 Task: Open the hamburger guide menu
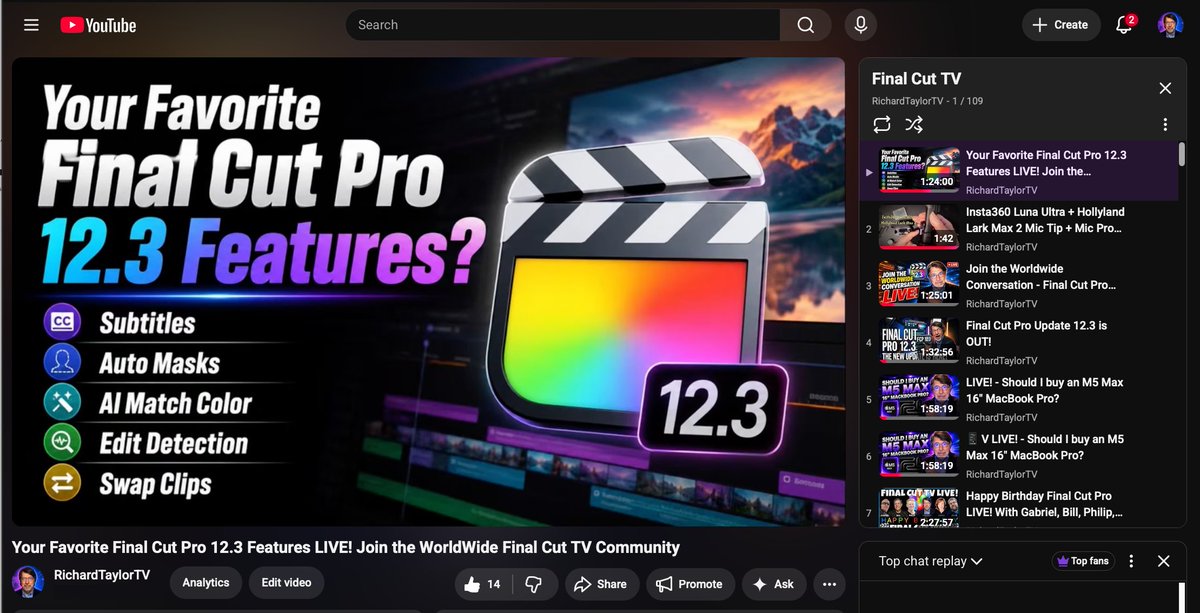31,25
